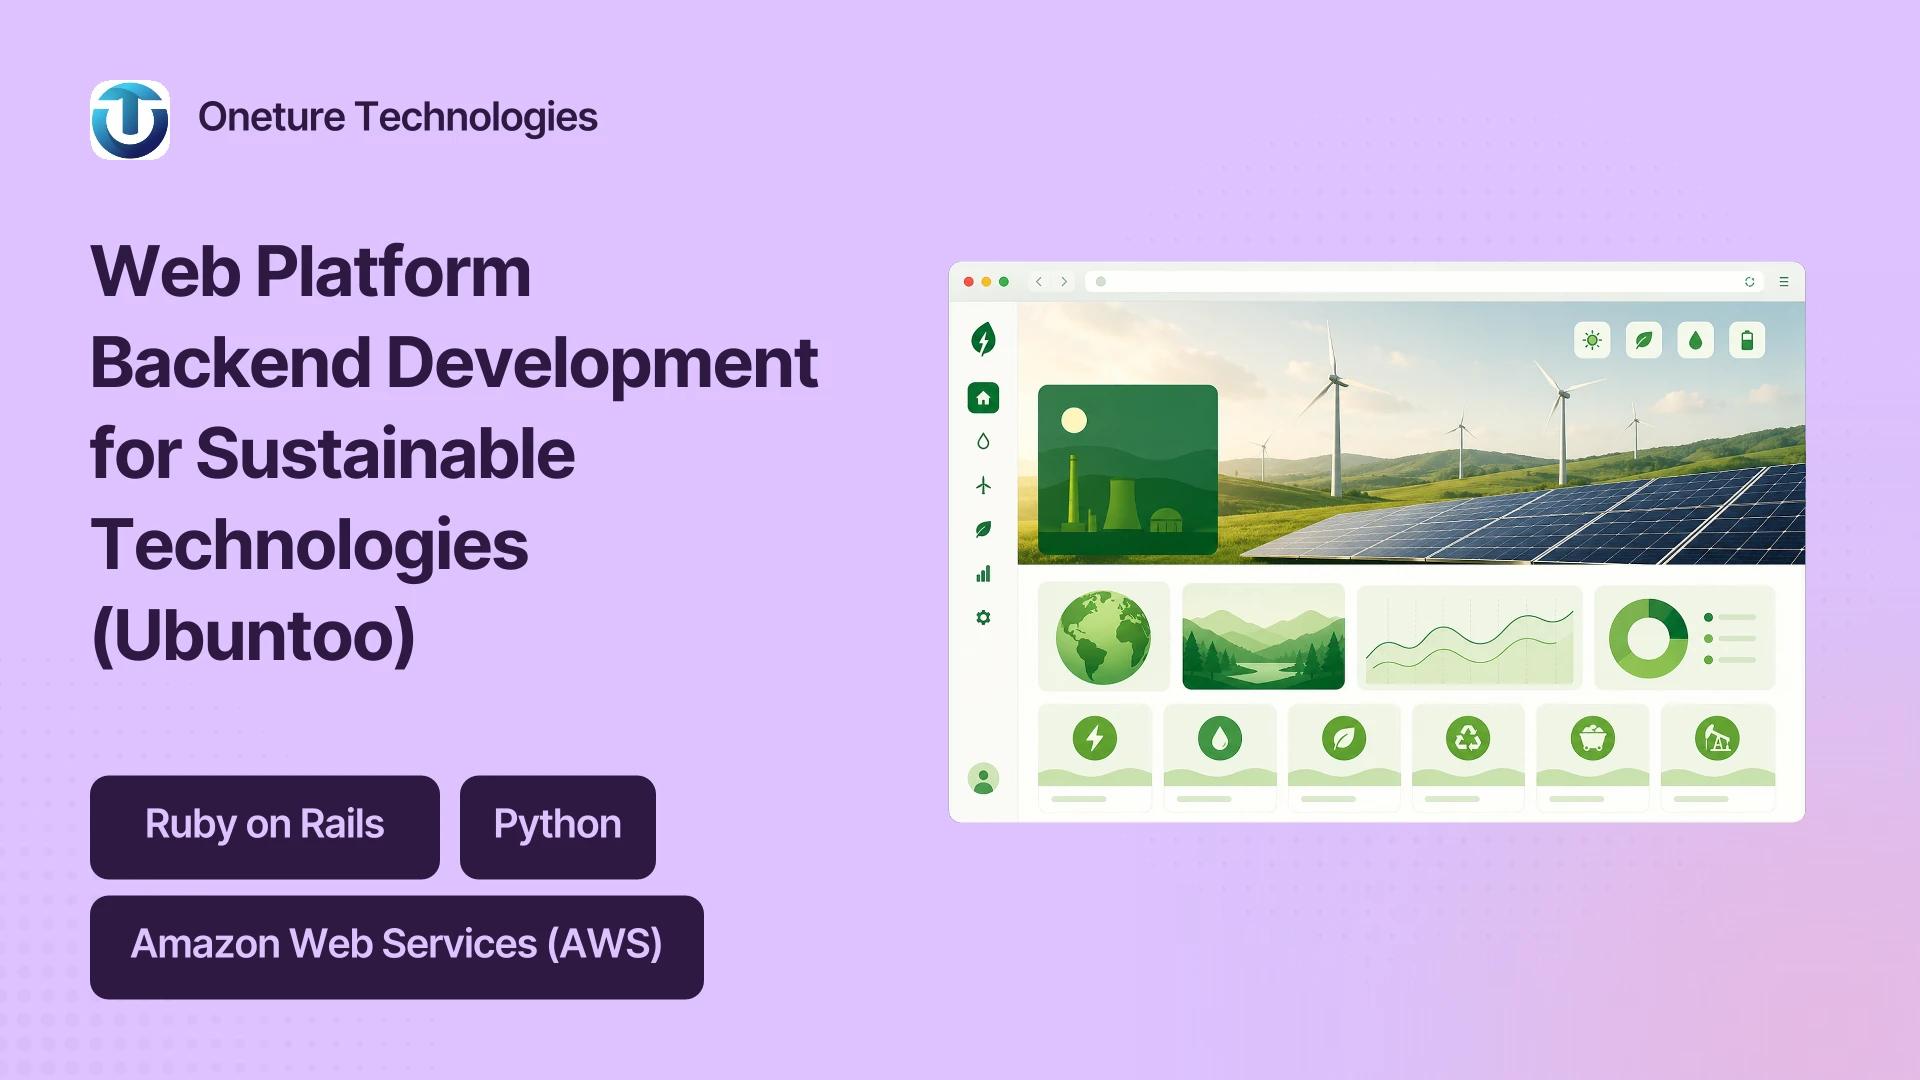Click the water drop button on banner
The width and height of the screenshot is (1920, 1080).
point(1696,340)
